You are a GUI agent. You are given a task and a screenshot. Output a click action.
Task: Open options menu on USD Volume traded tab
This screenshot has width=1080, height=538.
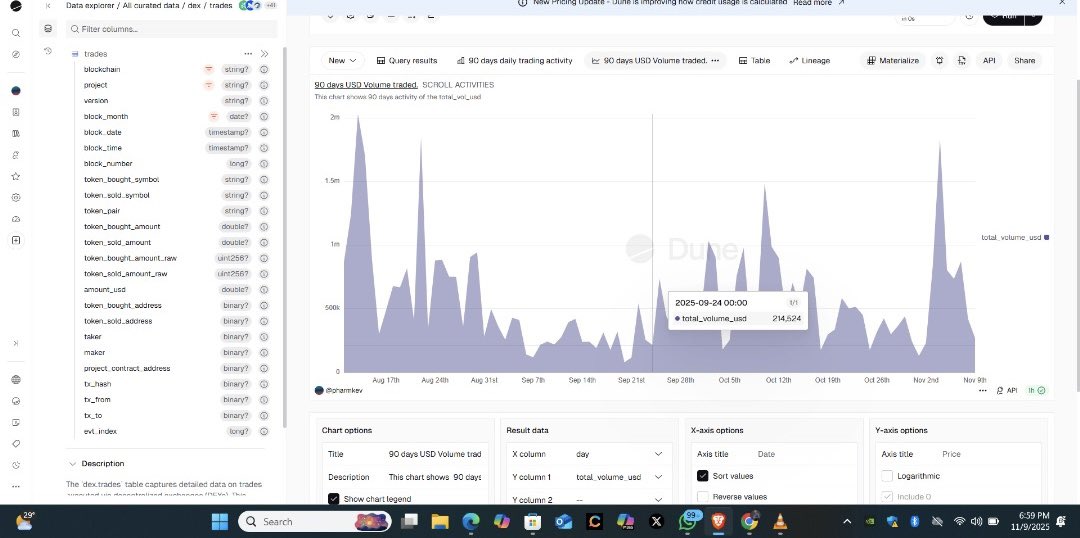click(715, 61)
